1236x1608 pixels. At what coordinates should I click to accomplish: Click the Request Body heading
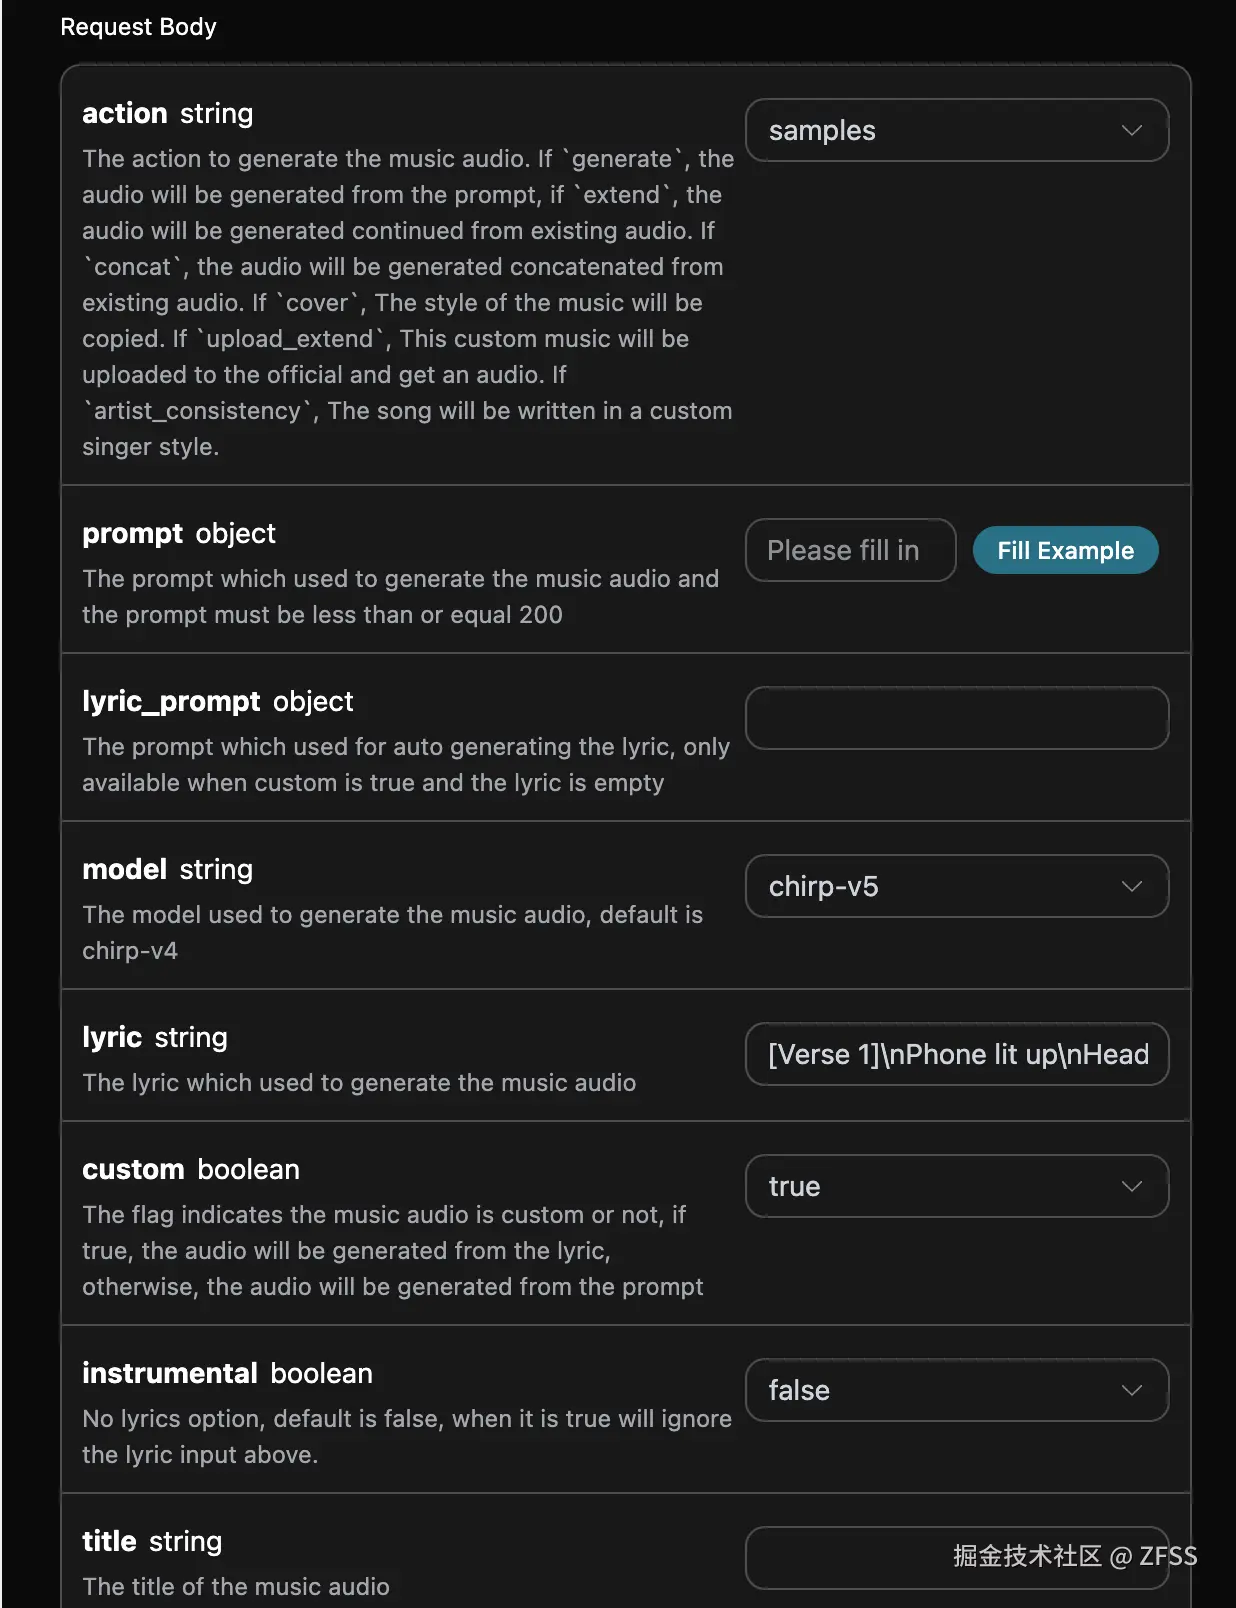138,27
